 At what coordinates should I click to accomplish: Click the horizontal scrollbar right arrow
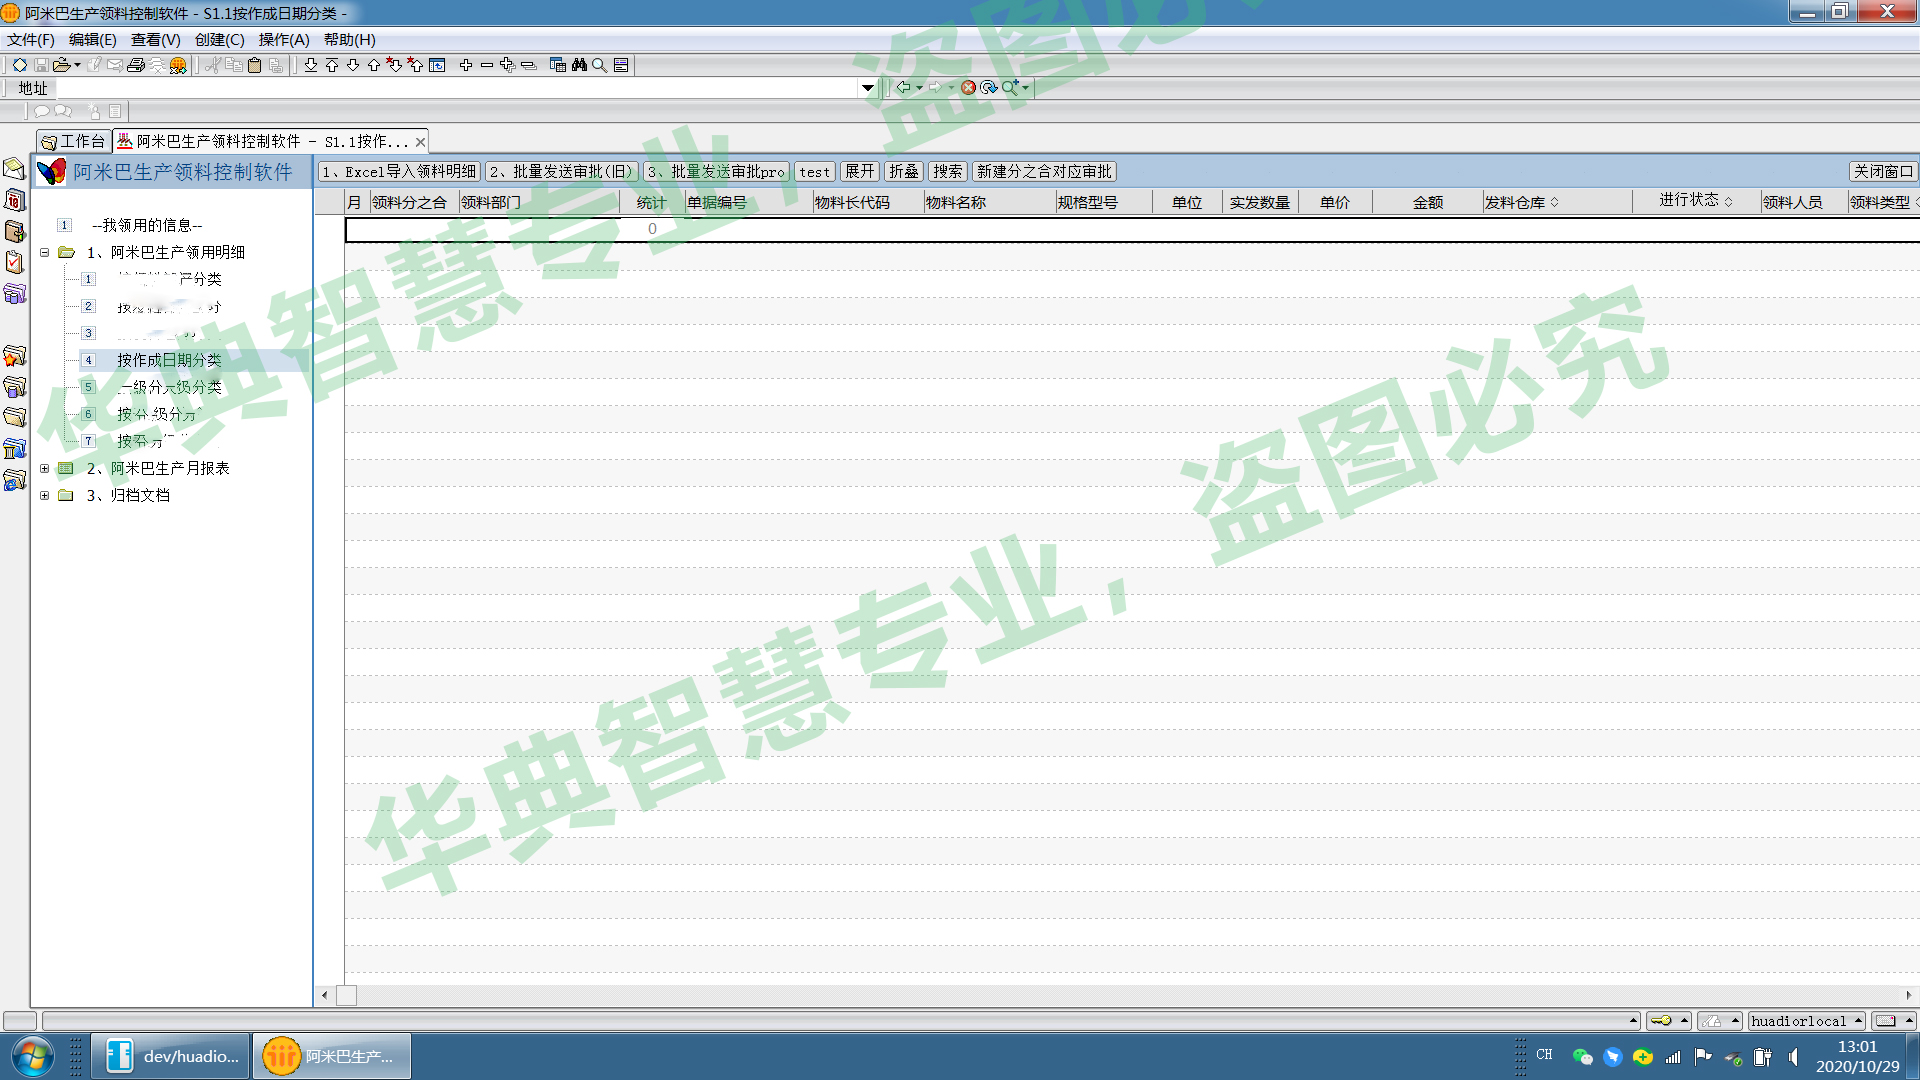pyautogui.click(x=1908, y=995)
